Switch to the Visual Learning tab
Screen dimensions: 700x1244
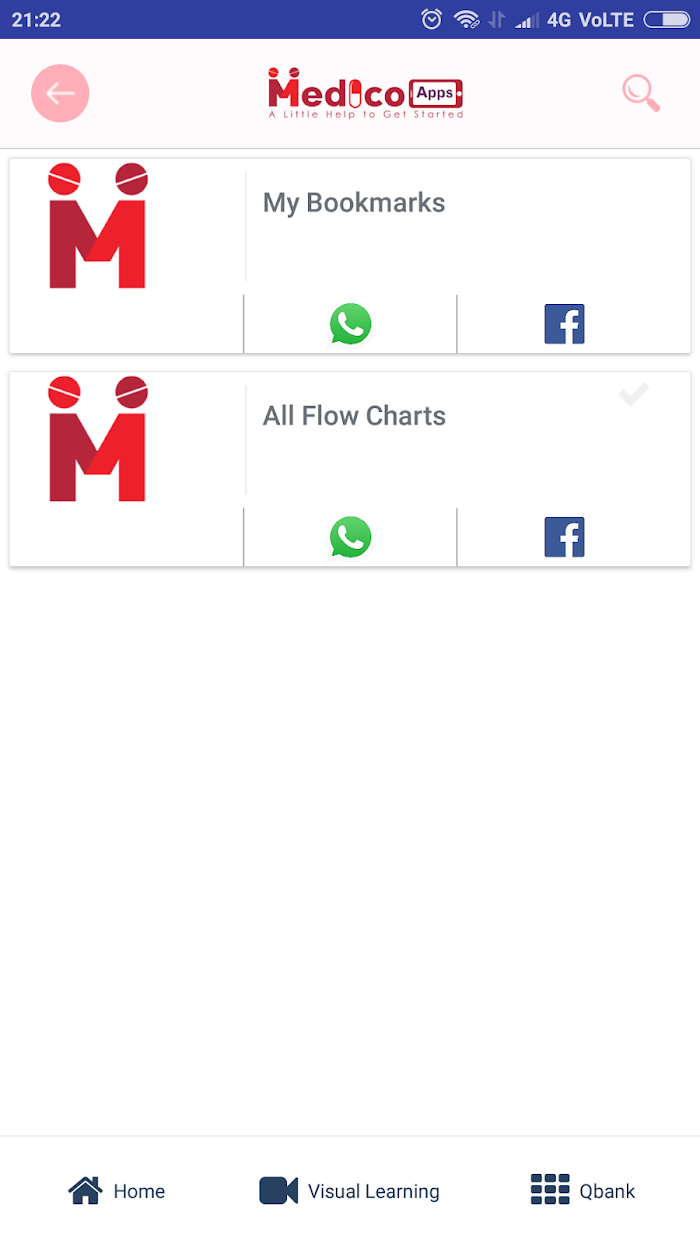pyautogui.click(x=373, y=1191)
